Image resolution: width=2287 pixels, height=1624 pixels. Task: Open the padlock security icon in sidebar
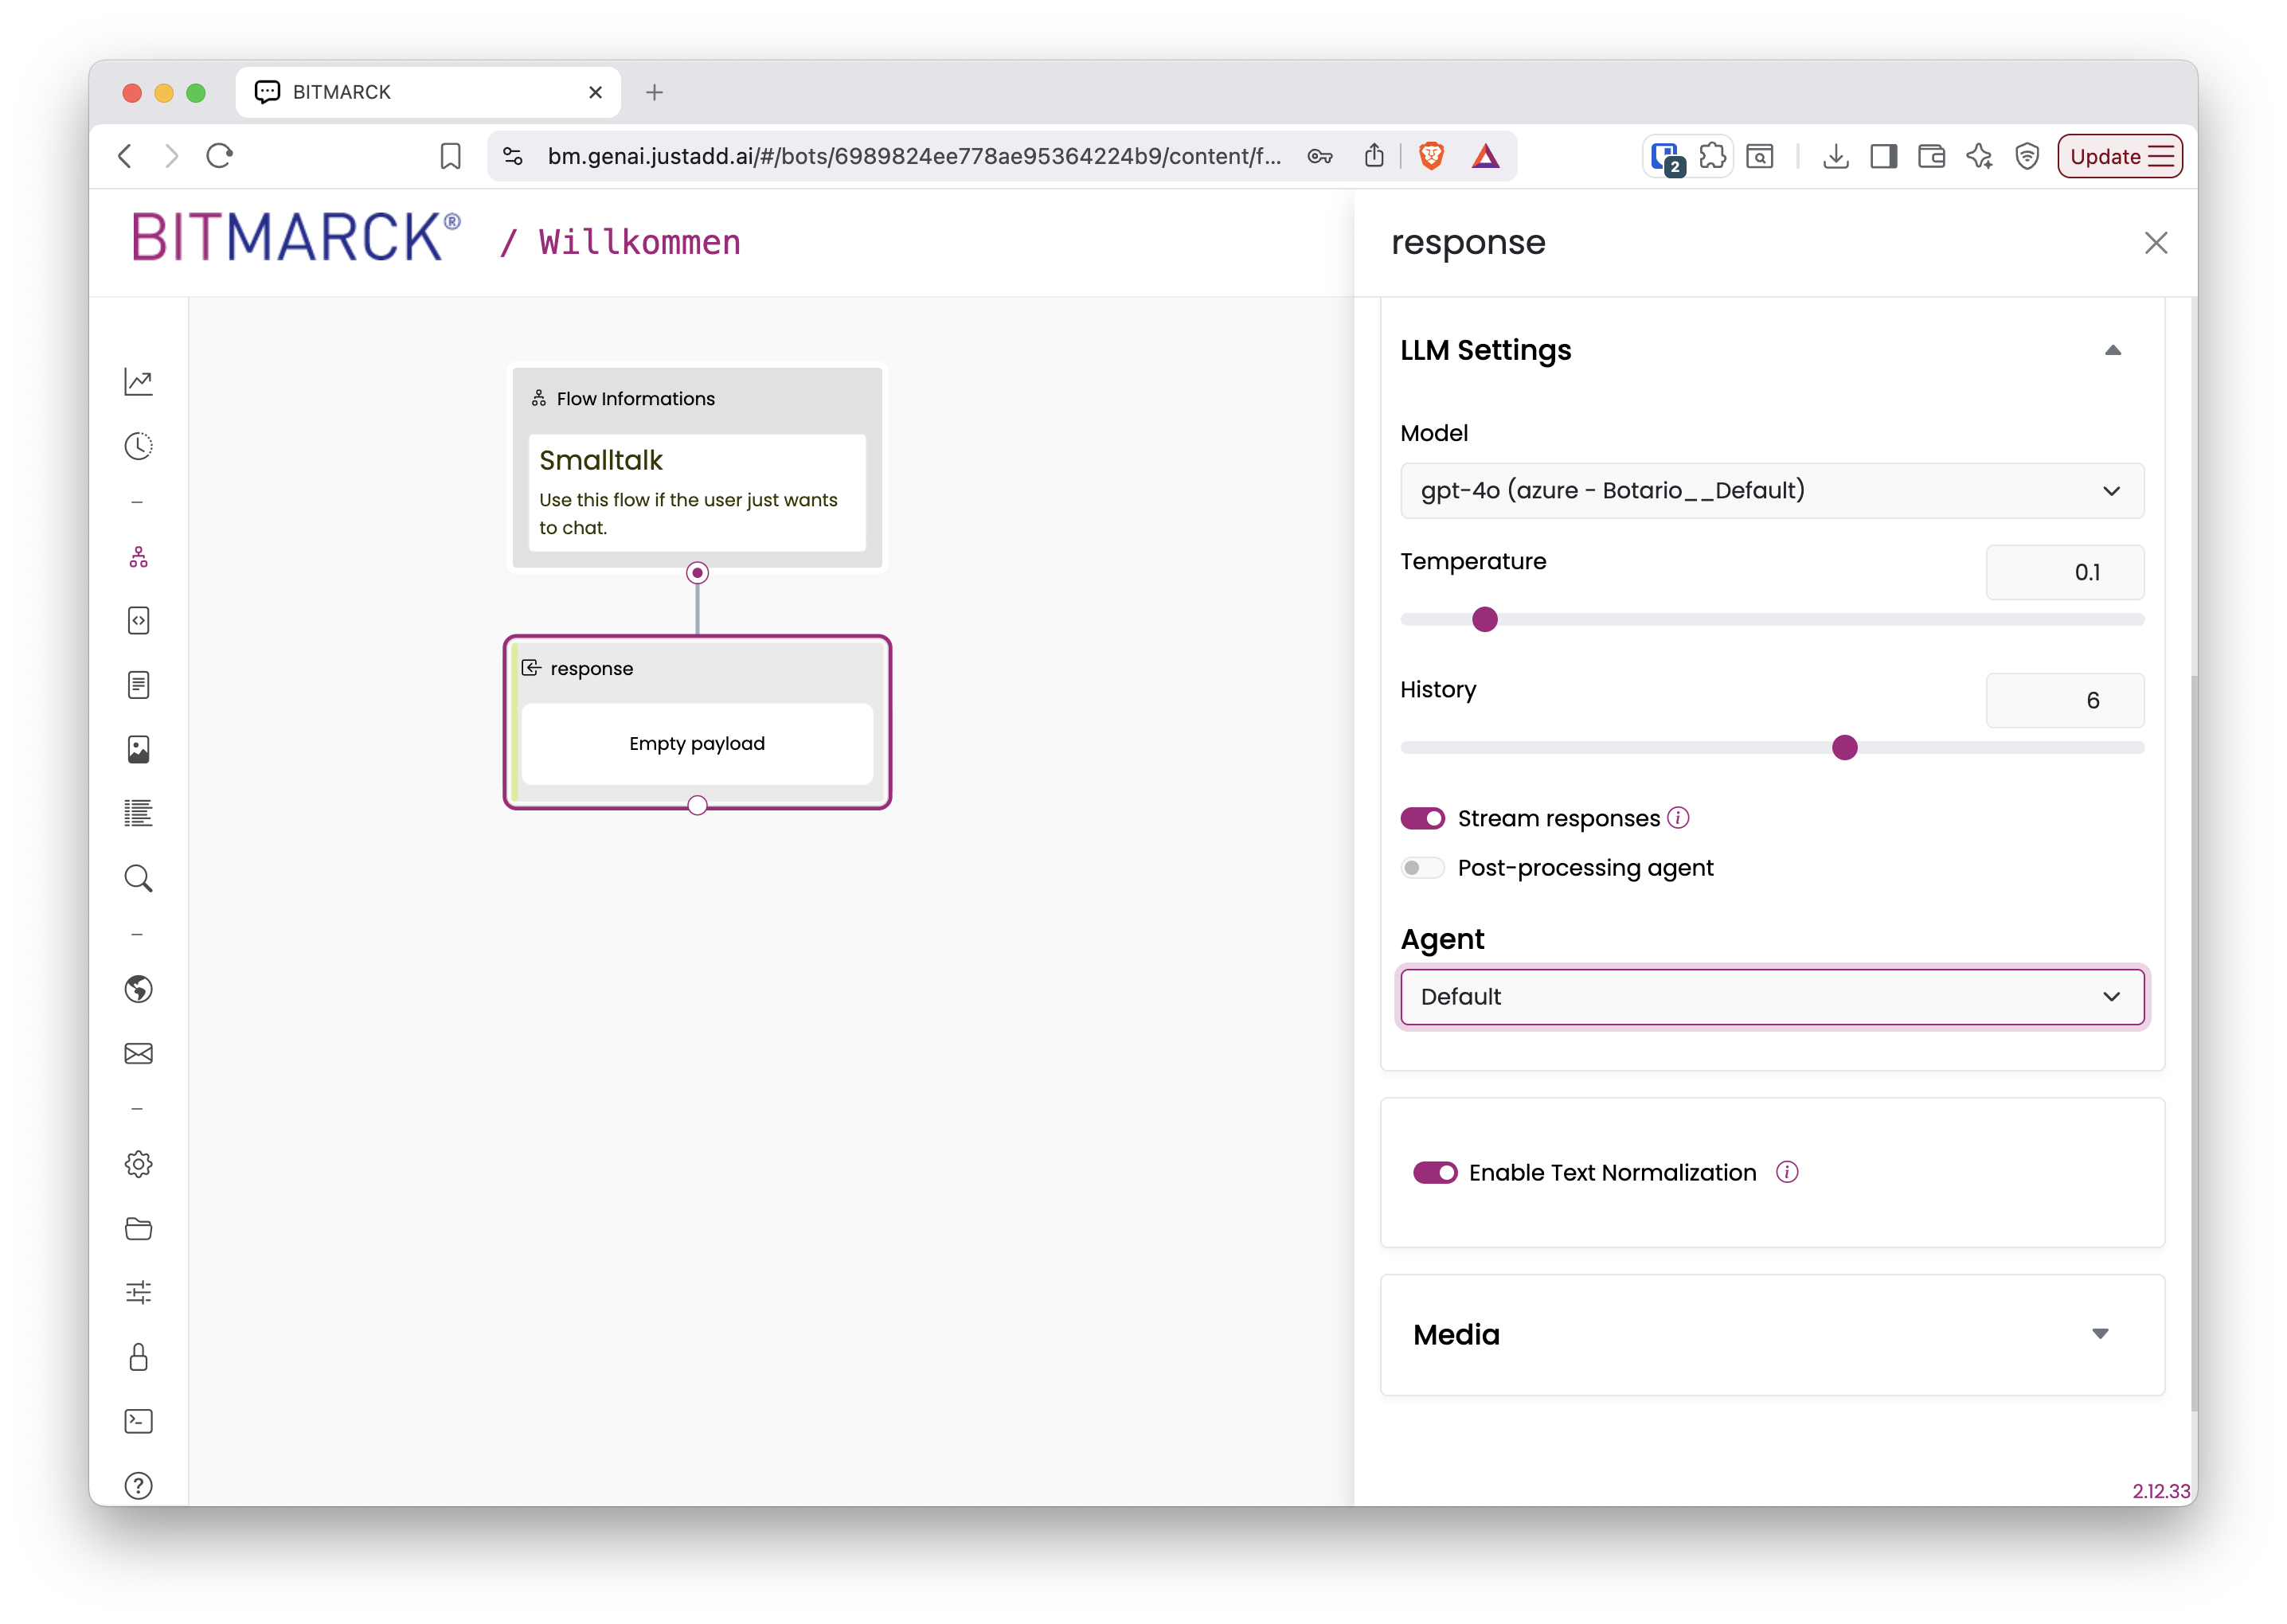(x=138, y=1357)
